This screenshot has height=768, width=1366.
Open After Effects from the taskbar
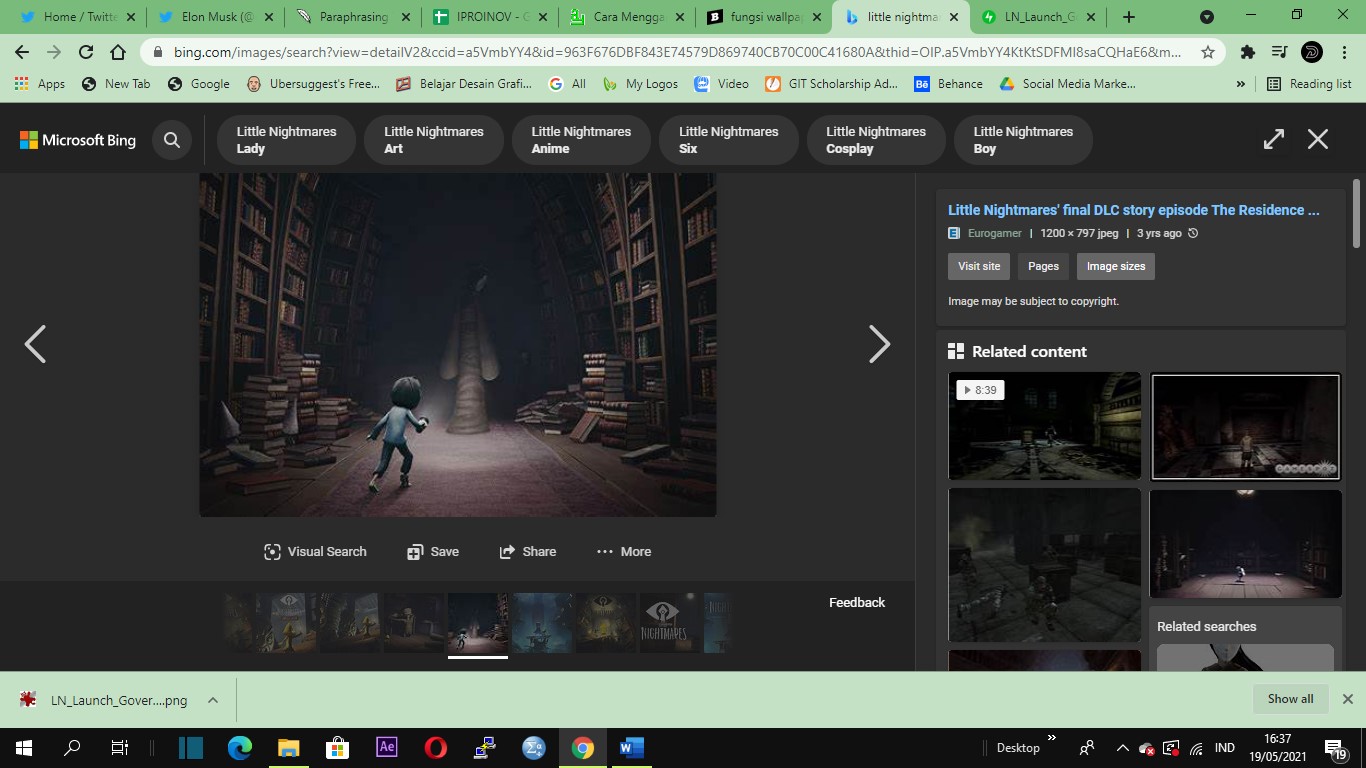click(387, 747)
